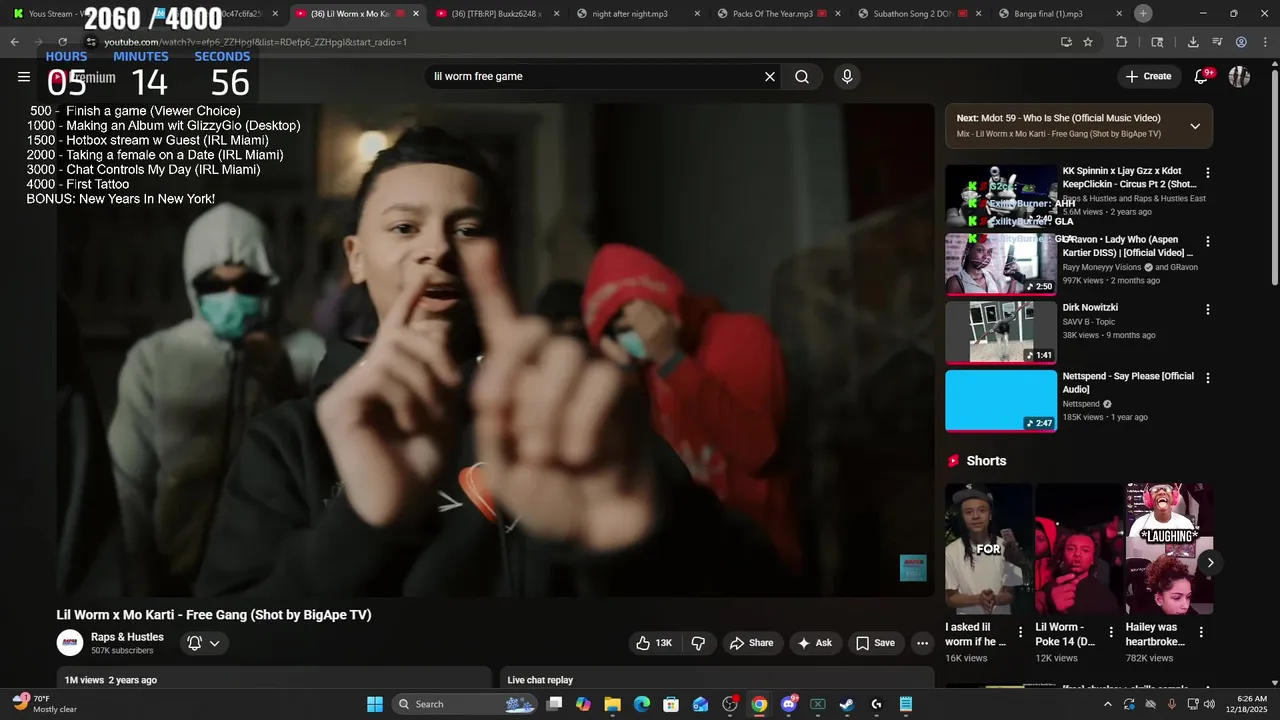Open File Explorer from taskbar
This screenshot has height=720, width=1280.
tap(612, 704)
